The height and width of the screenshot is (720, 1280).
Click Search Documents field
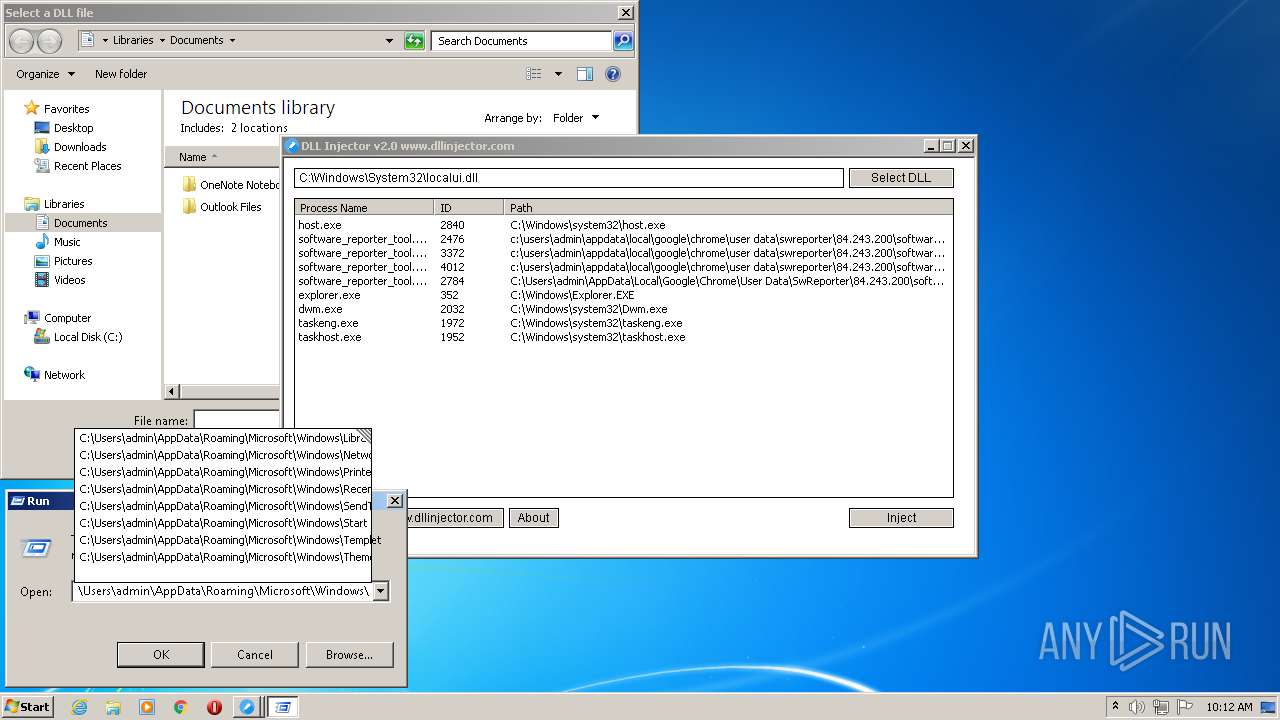522,41
